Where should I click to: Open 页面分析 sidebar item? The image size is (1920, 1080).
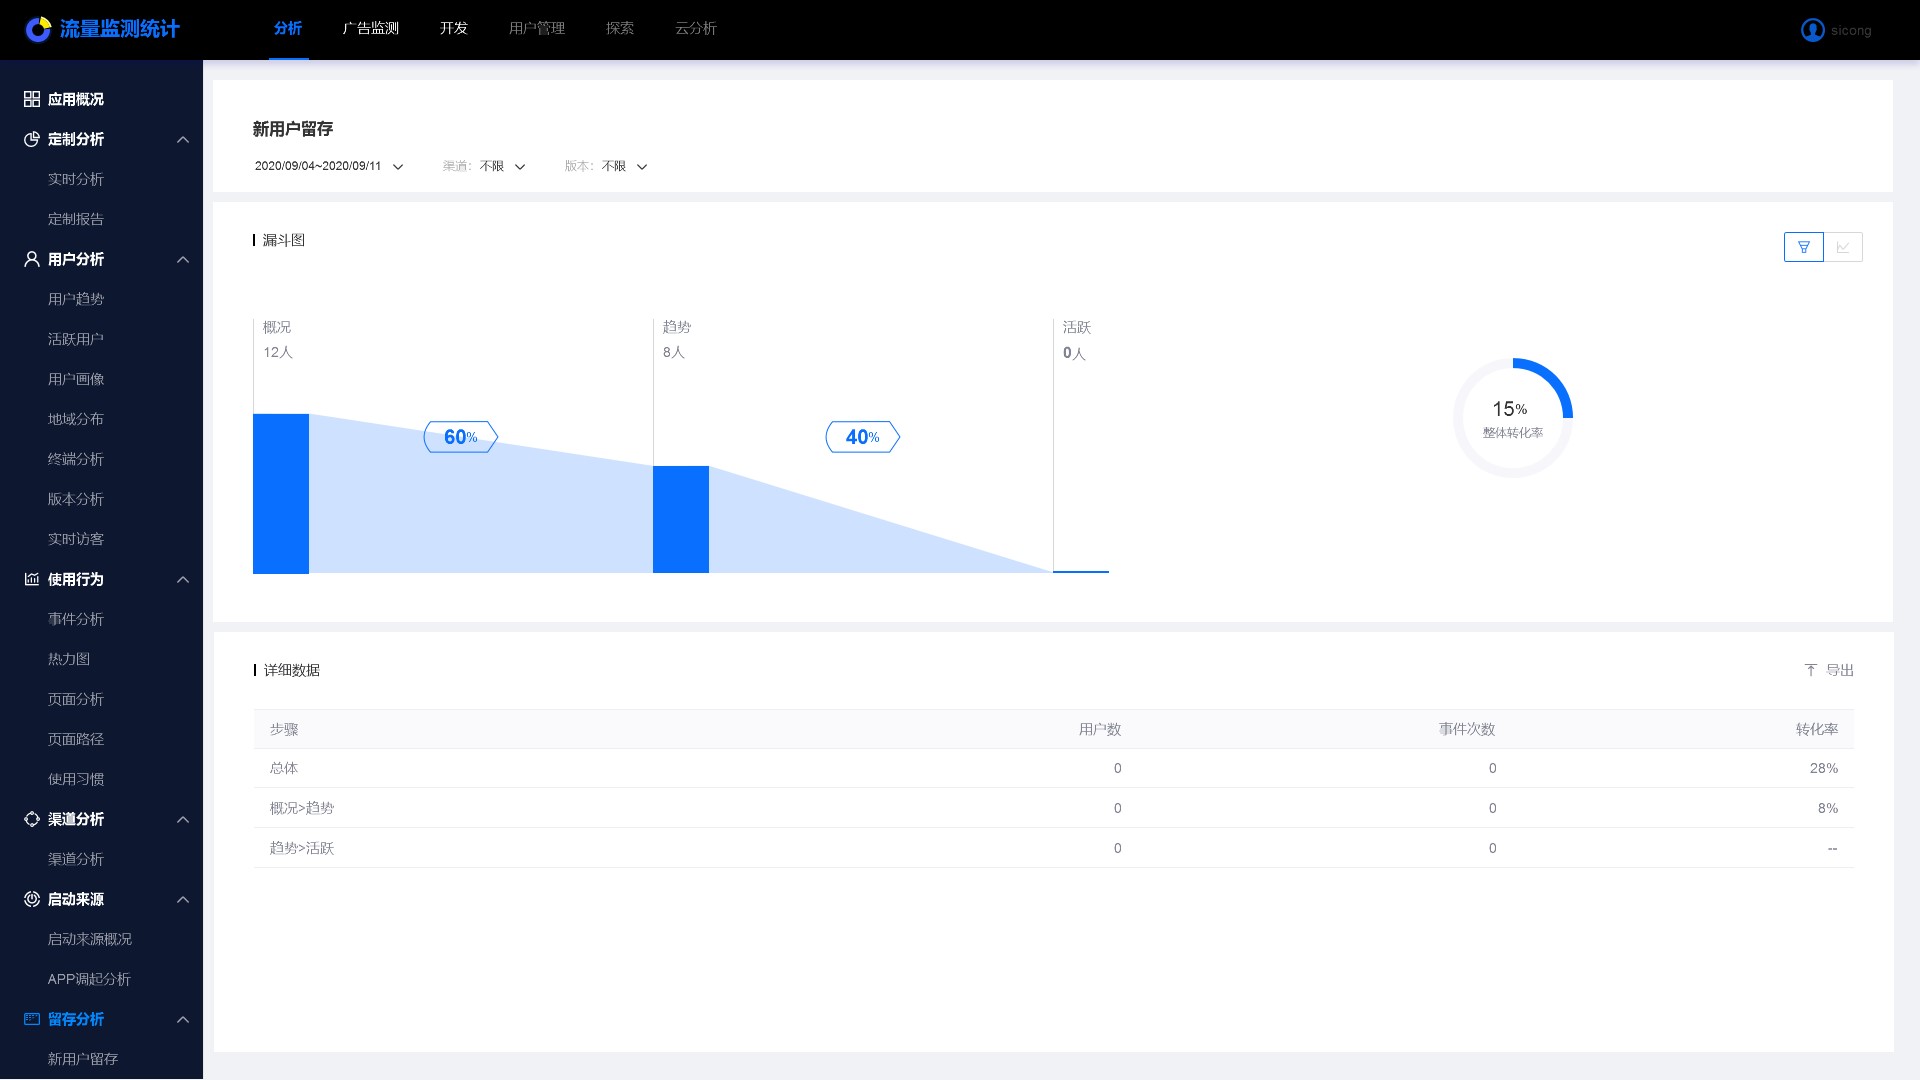(76, 699)
